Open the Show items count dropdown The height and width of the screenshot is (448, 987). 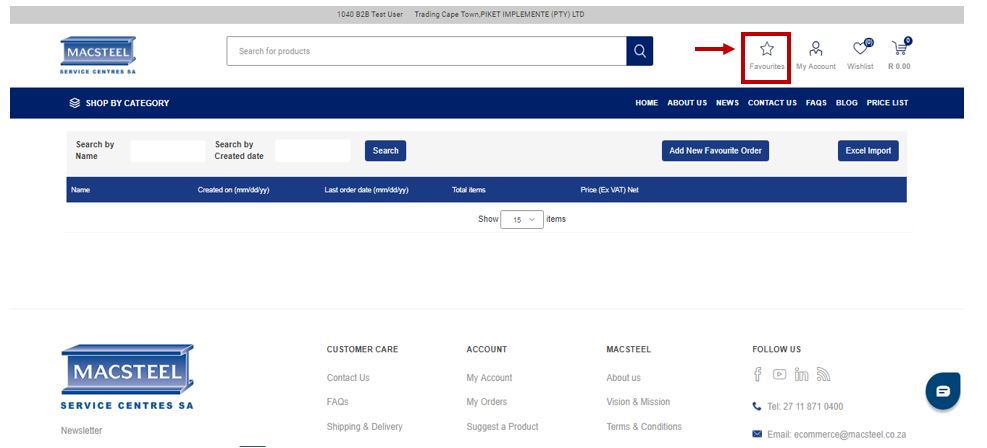coord(521,219)
